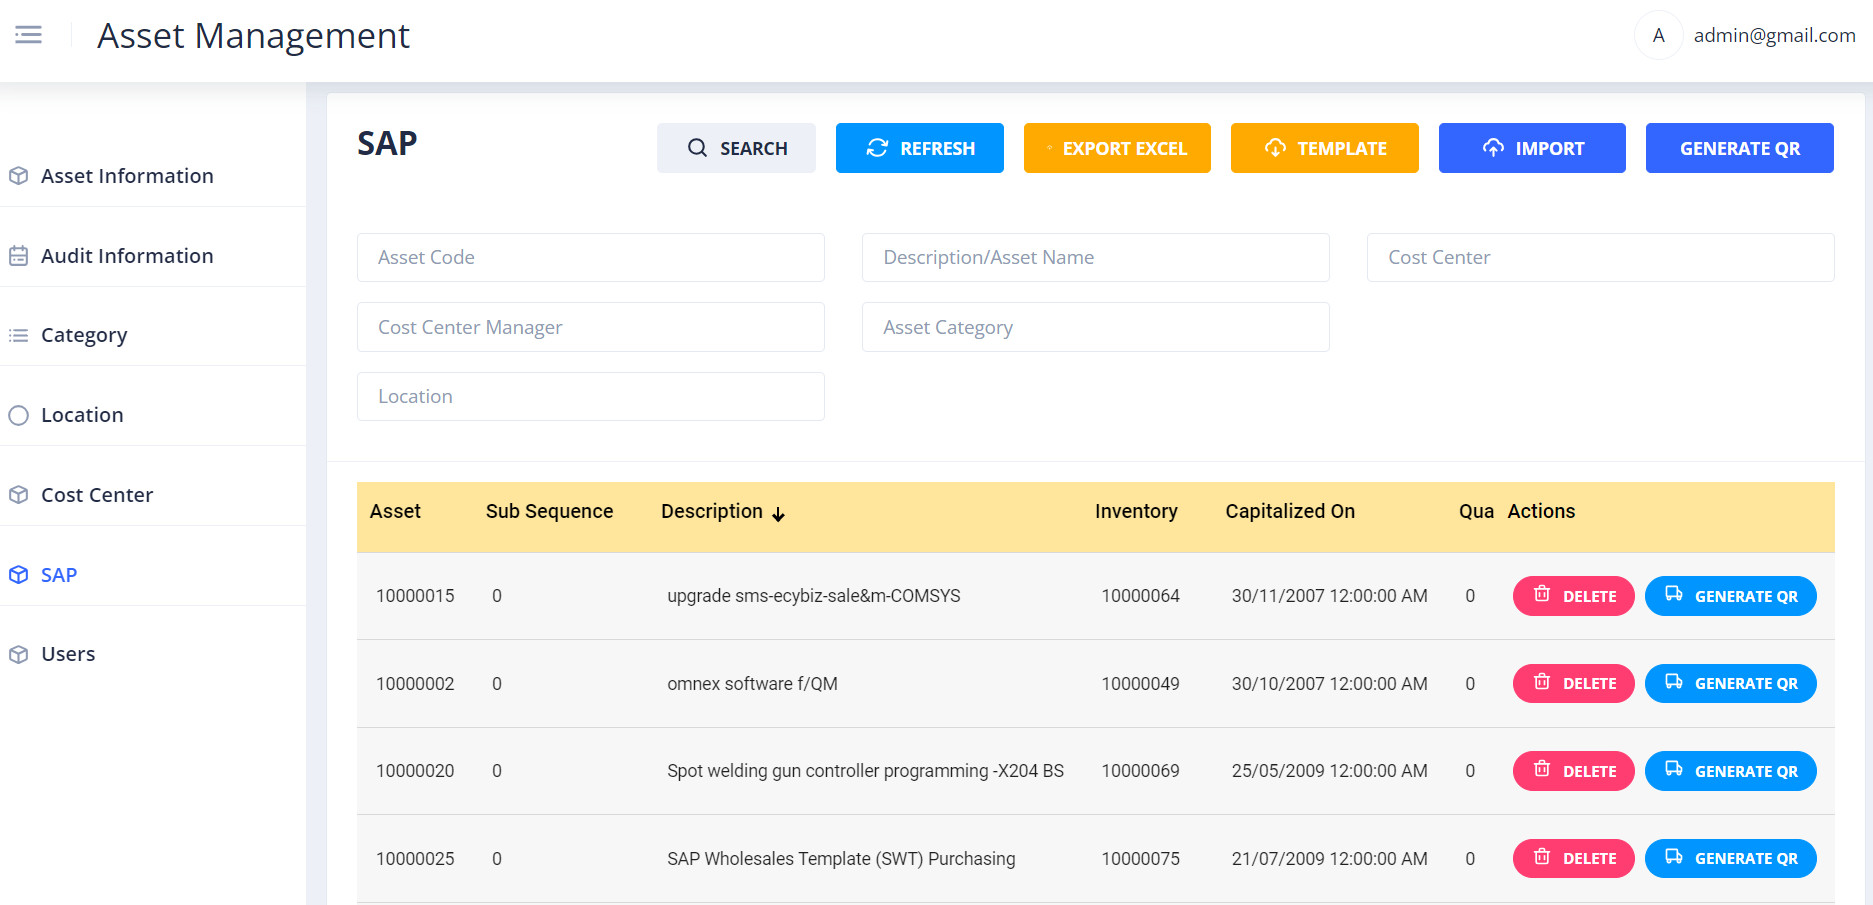The width and height of the screenshot is (1873, 905).
Task: Delete the SAP Wholesales Template asset
Action: (1574, 859)
